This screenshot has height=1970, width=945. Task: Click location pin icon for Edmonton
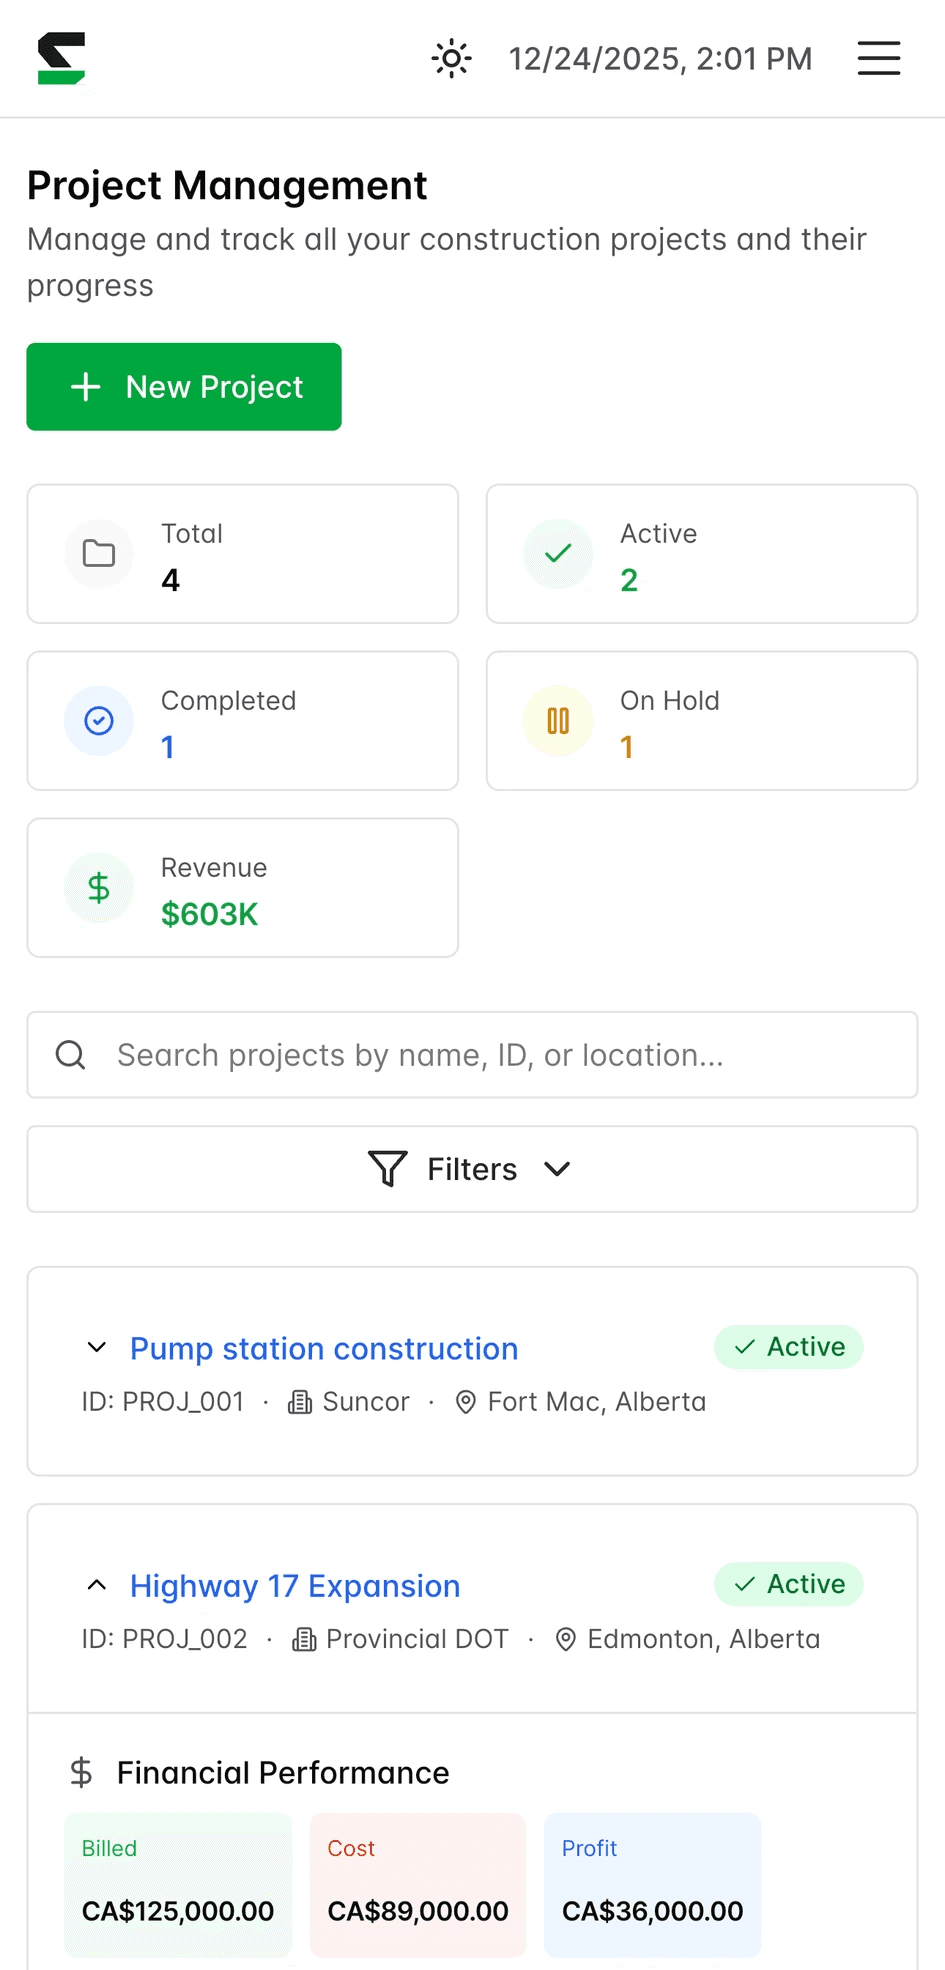click(x=565, y=1639)
